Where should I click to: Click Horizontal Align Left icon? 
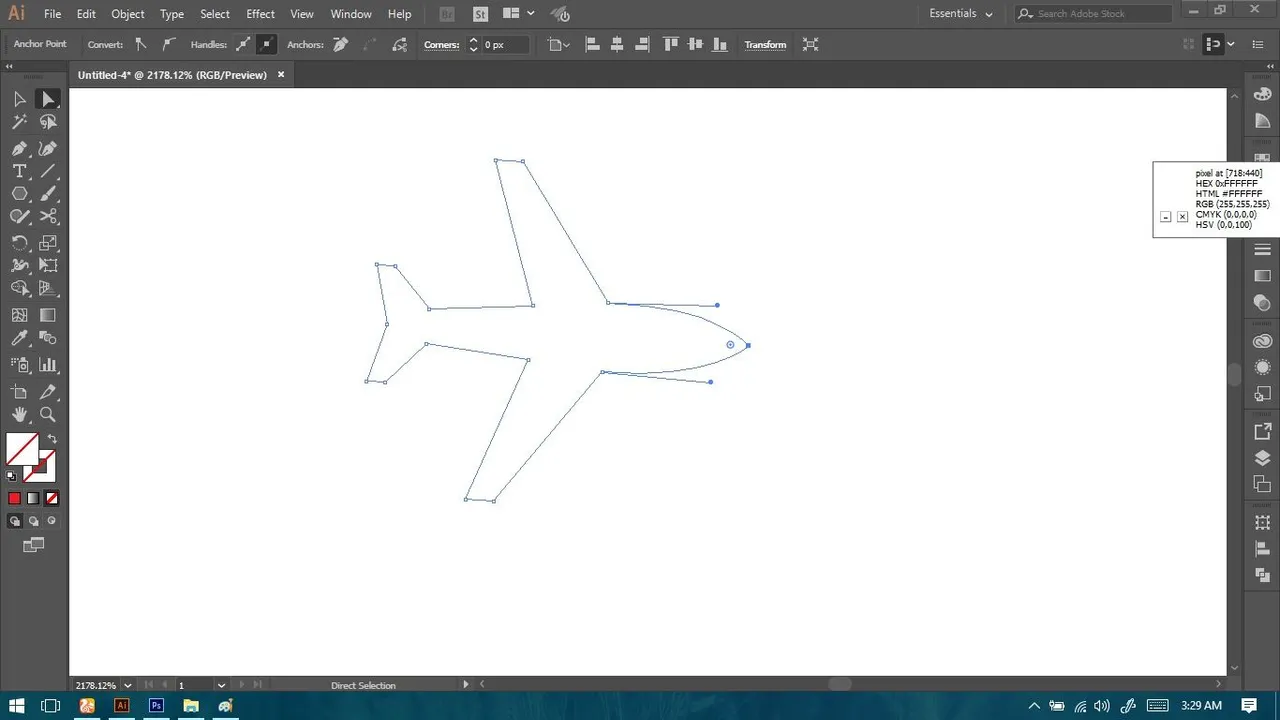[x=592, y=44]
